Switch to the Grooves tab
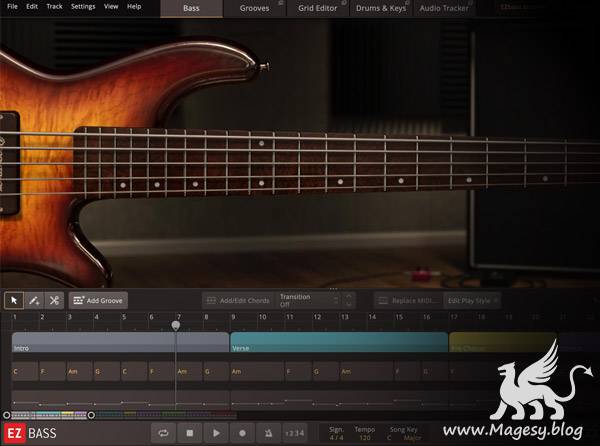 pyautogui.click(x=254, y=8)
